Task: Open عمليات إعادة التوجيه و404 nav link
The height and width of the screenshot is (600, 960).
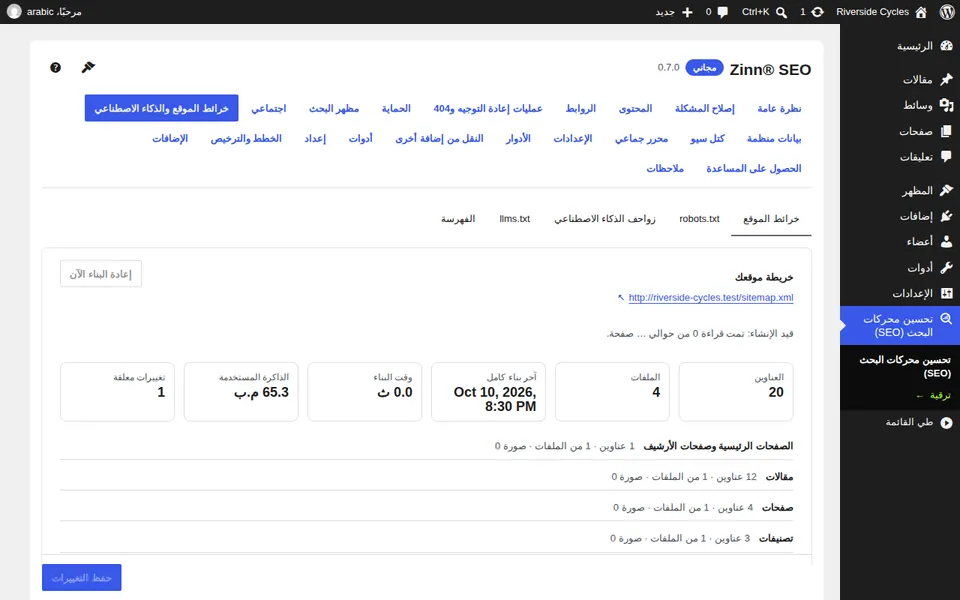Action: click(x=488, y=108)
